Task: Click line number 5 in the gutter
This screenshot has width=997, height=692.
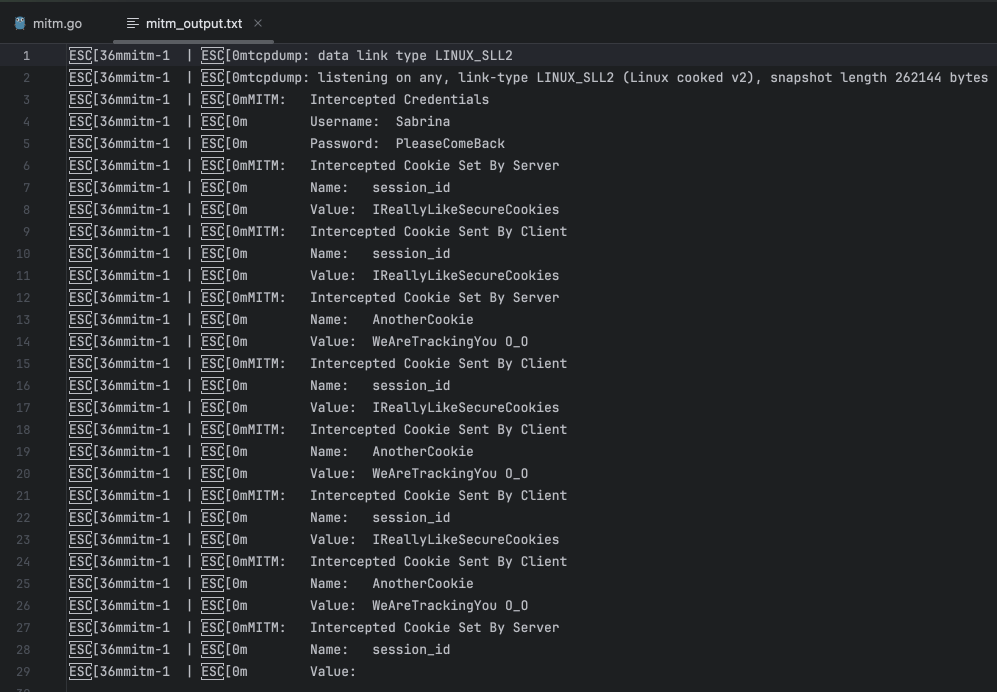Action: pos(26,144)
